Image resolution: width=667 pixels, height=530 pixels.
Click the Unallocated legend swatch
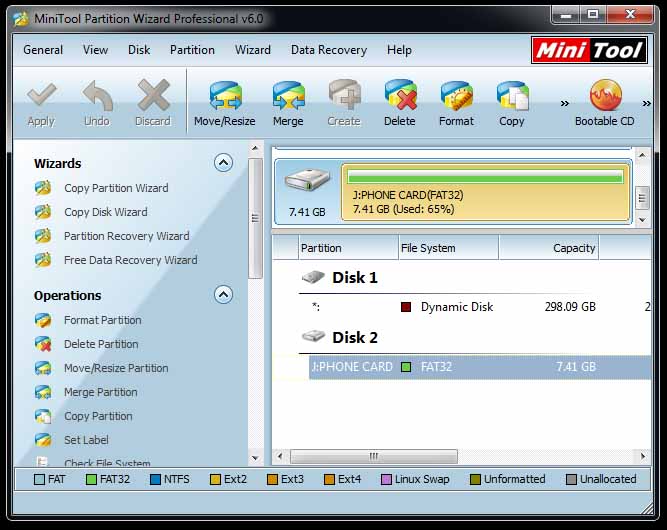[571, 479]
